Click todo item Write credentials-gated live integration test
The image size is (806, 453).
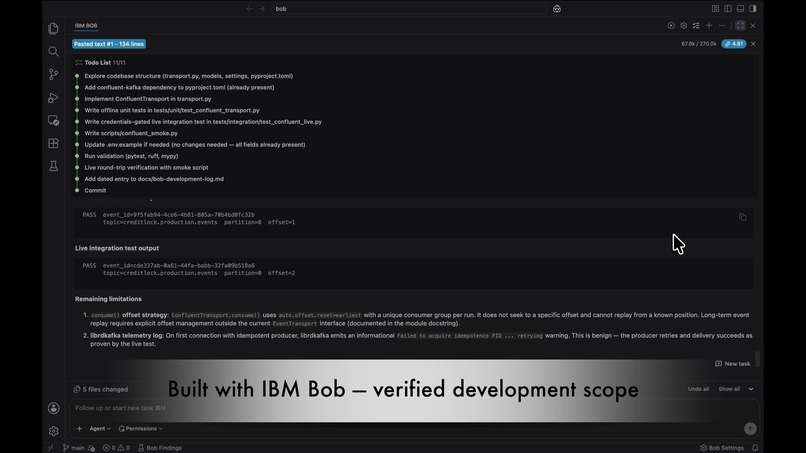(203, 122)
